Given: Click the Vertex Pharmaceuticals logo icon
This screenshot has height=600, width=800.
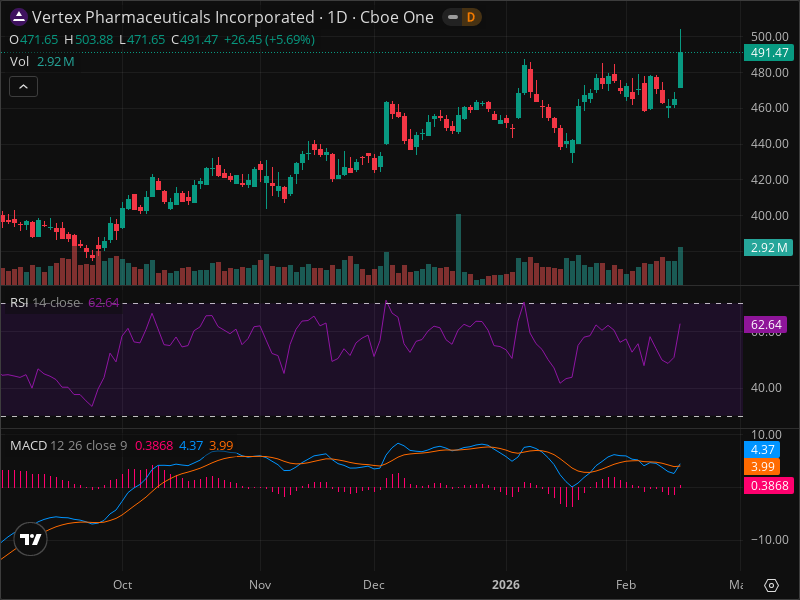Looking at the screenshot, I should click(x=19, y=17).
